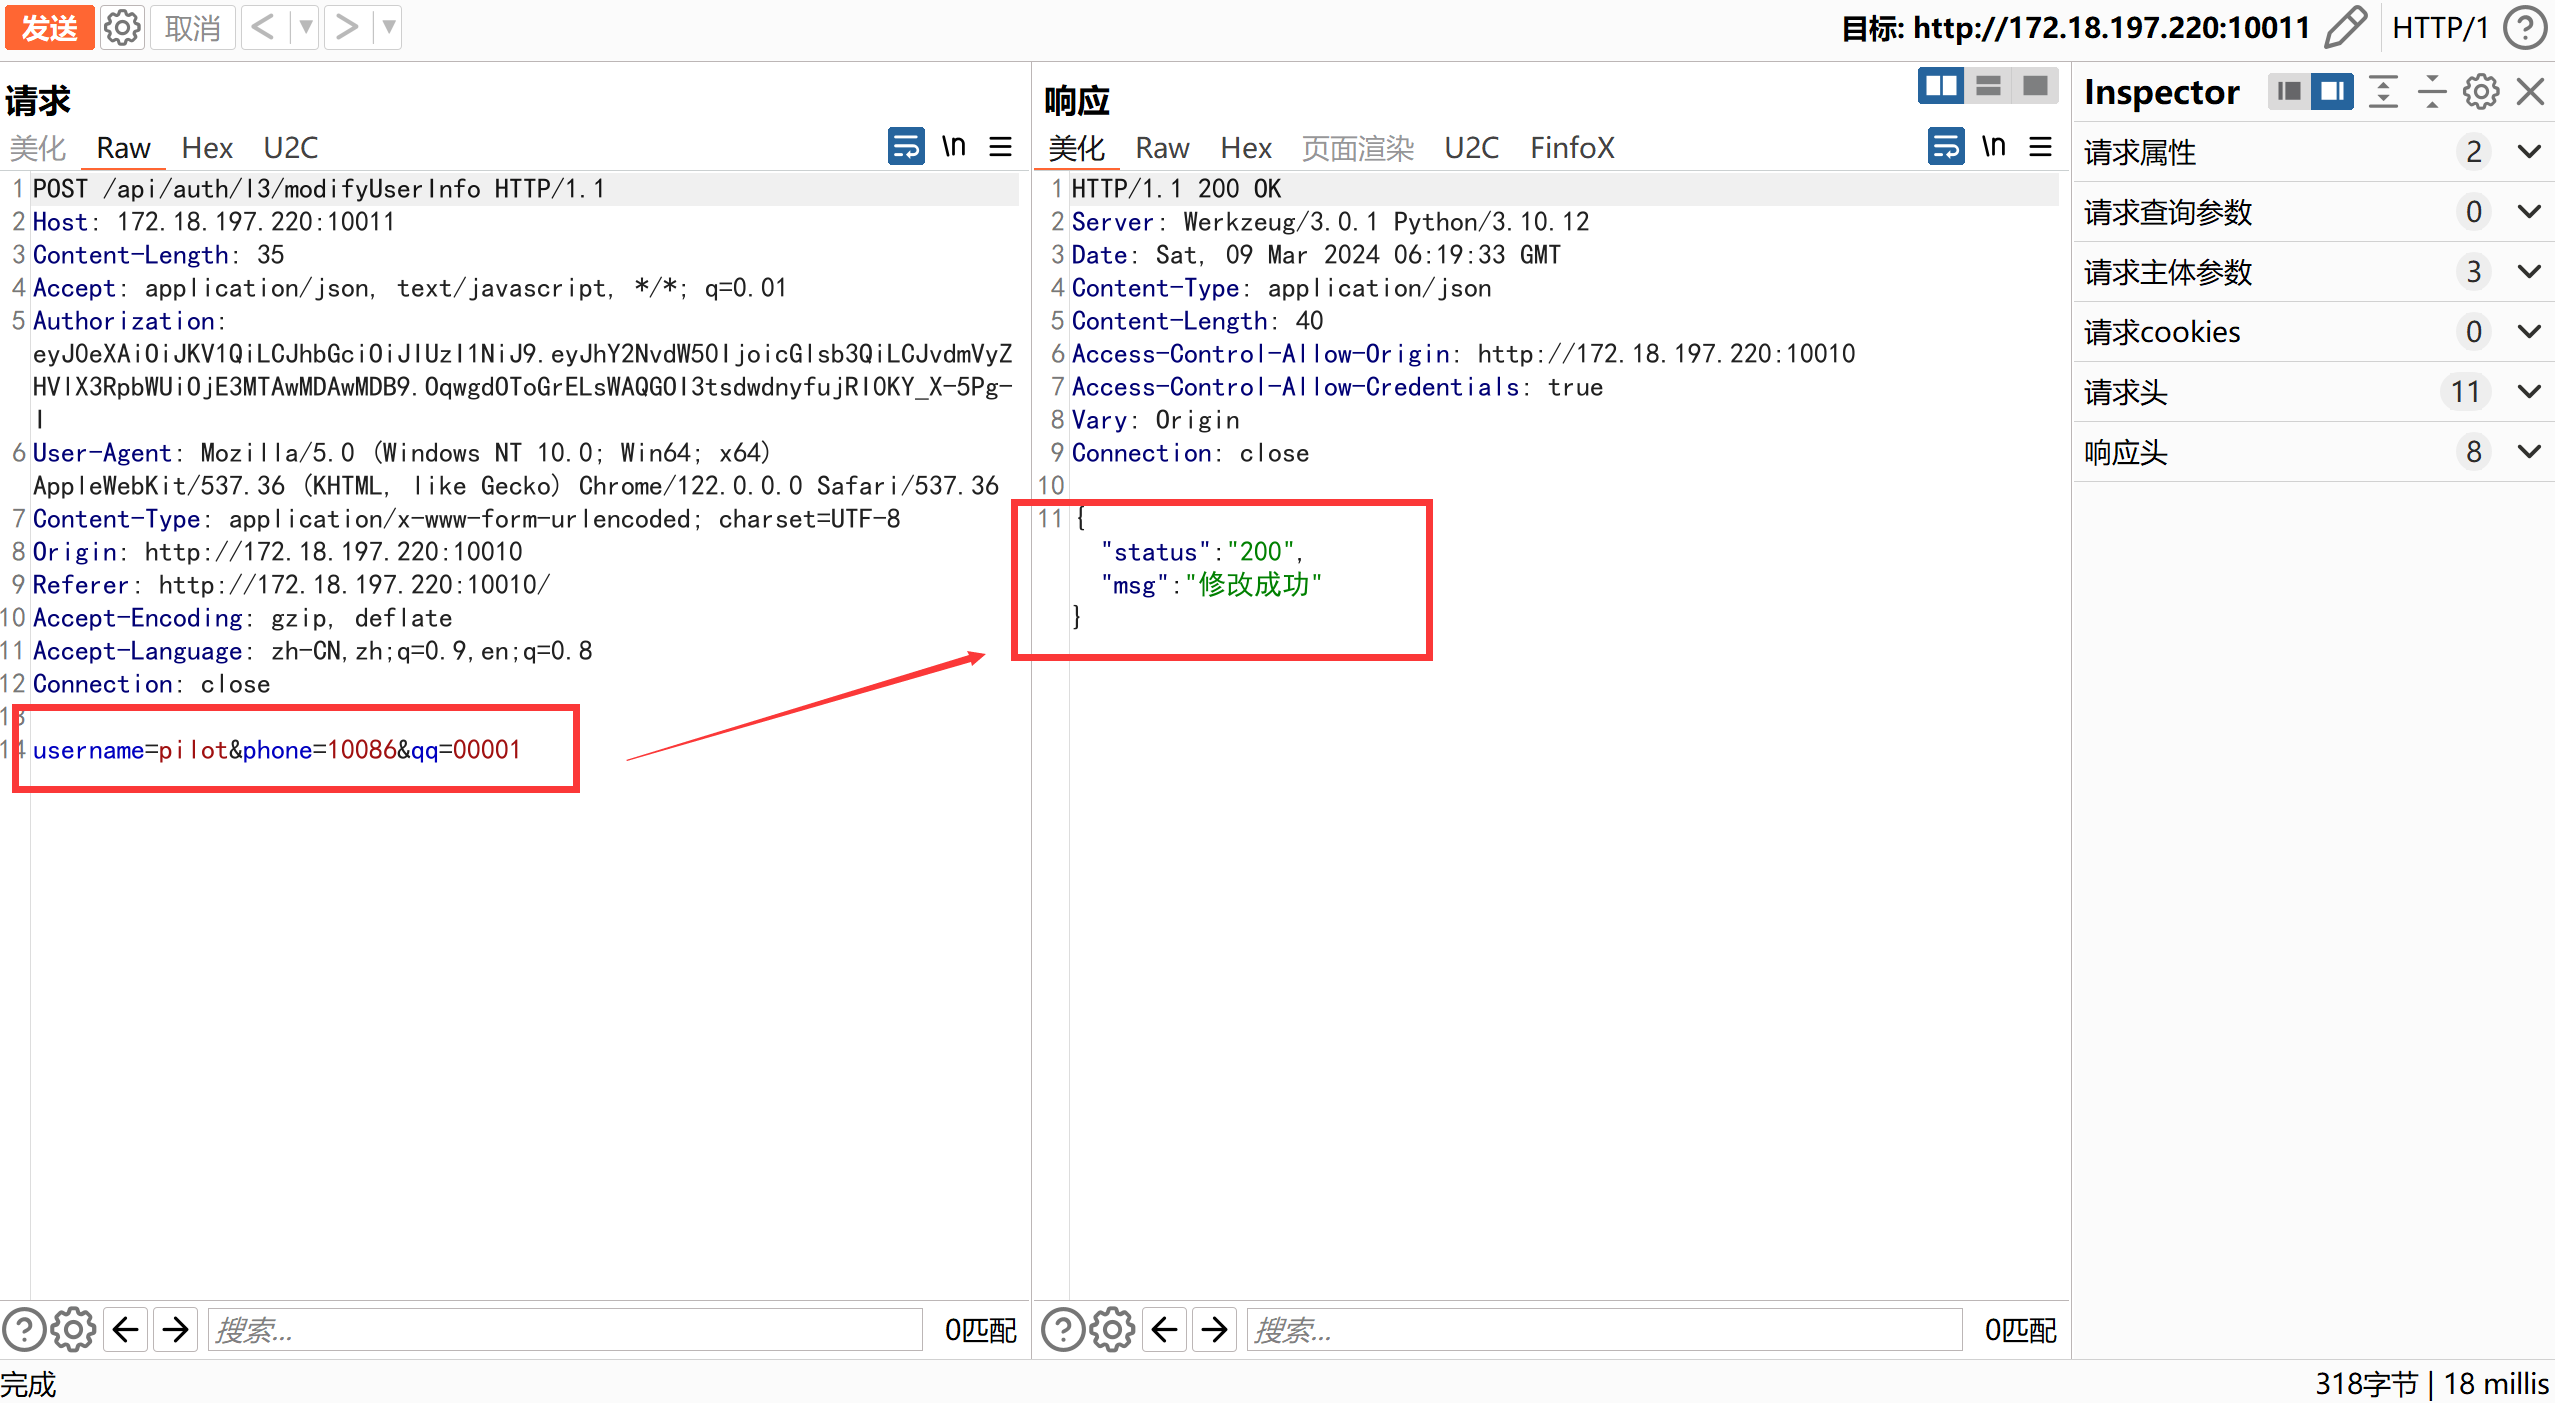The width and height of the screenshot is (2555, 1403).
Task: Open the FinfoX tab in response panel
Action: pos(1571,148)
